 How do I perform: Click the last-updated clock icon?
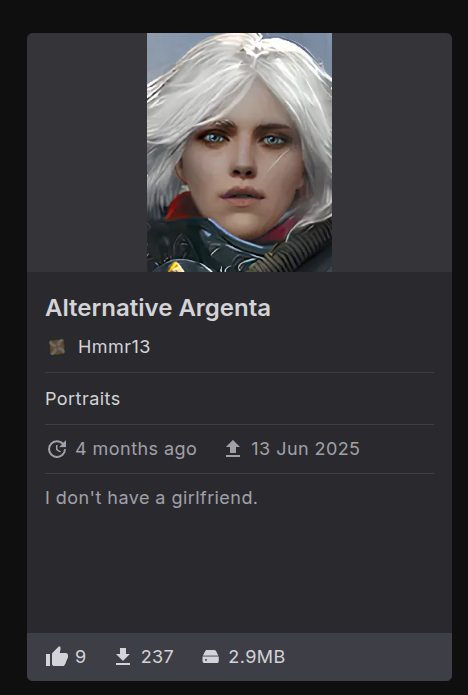pos(57,449)
